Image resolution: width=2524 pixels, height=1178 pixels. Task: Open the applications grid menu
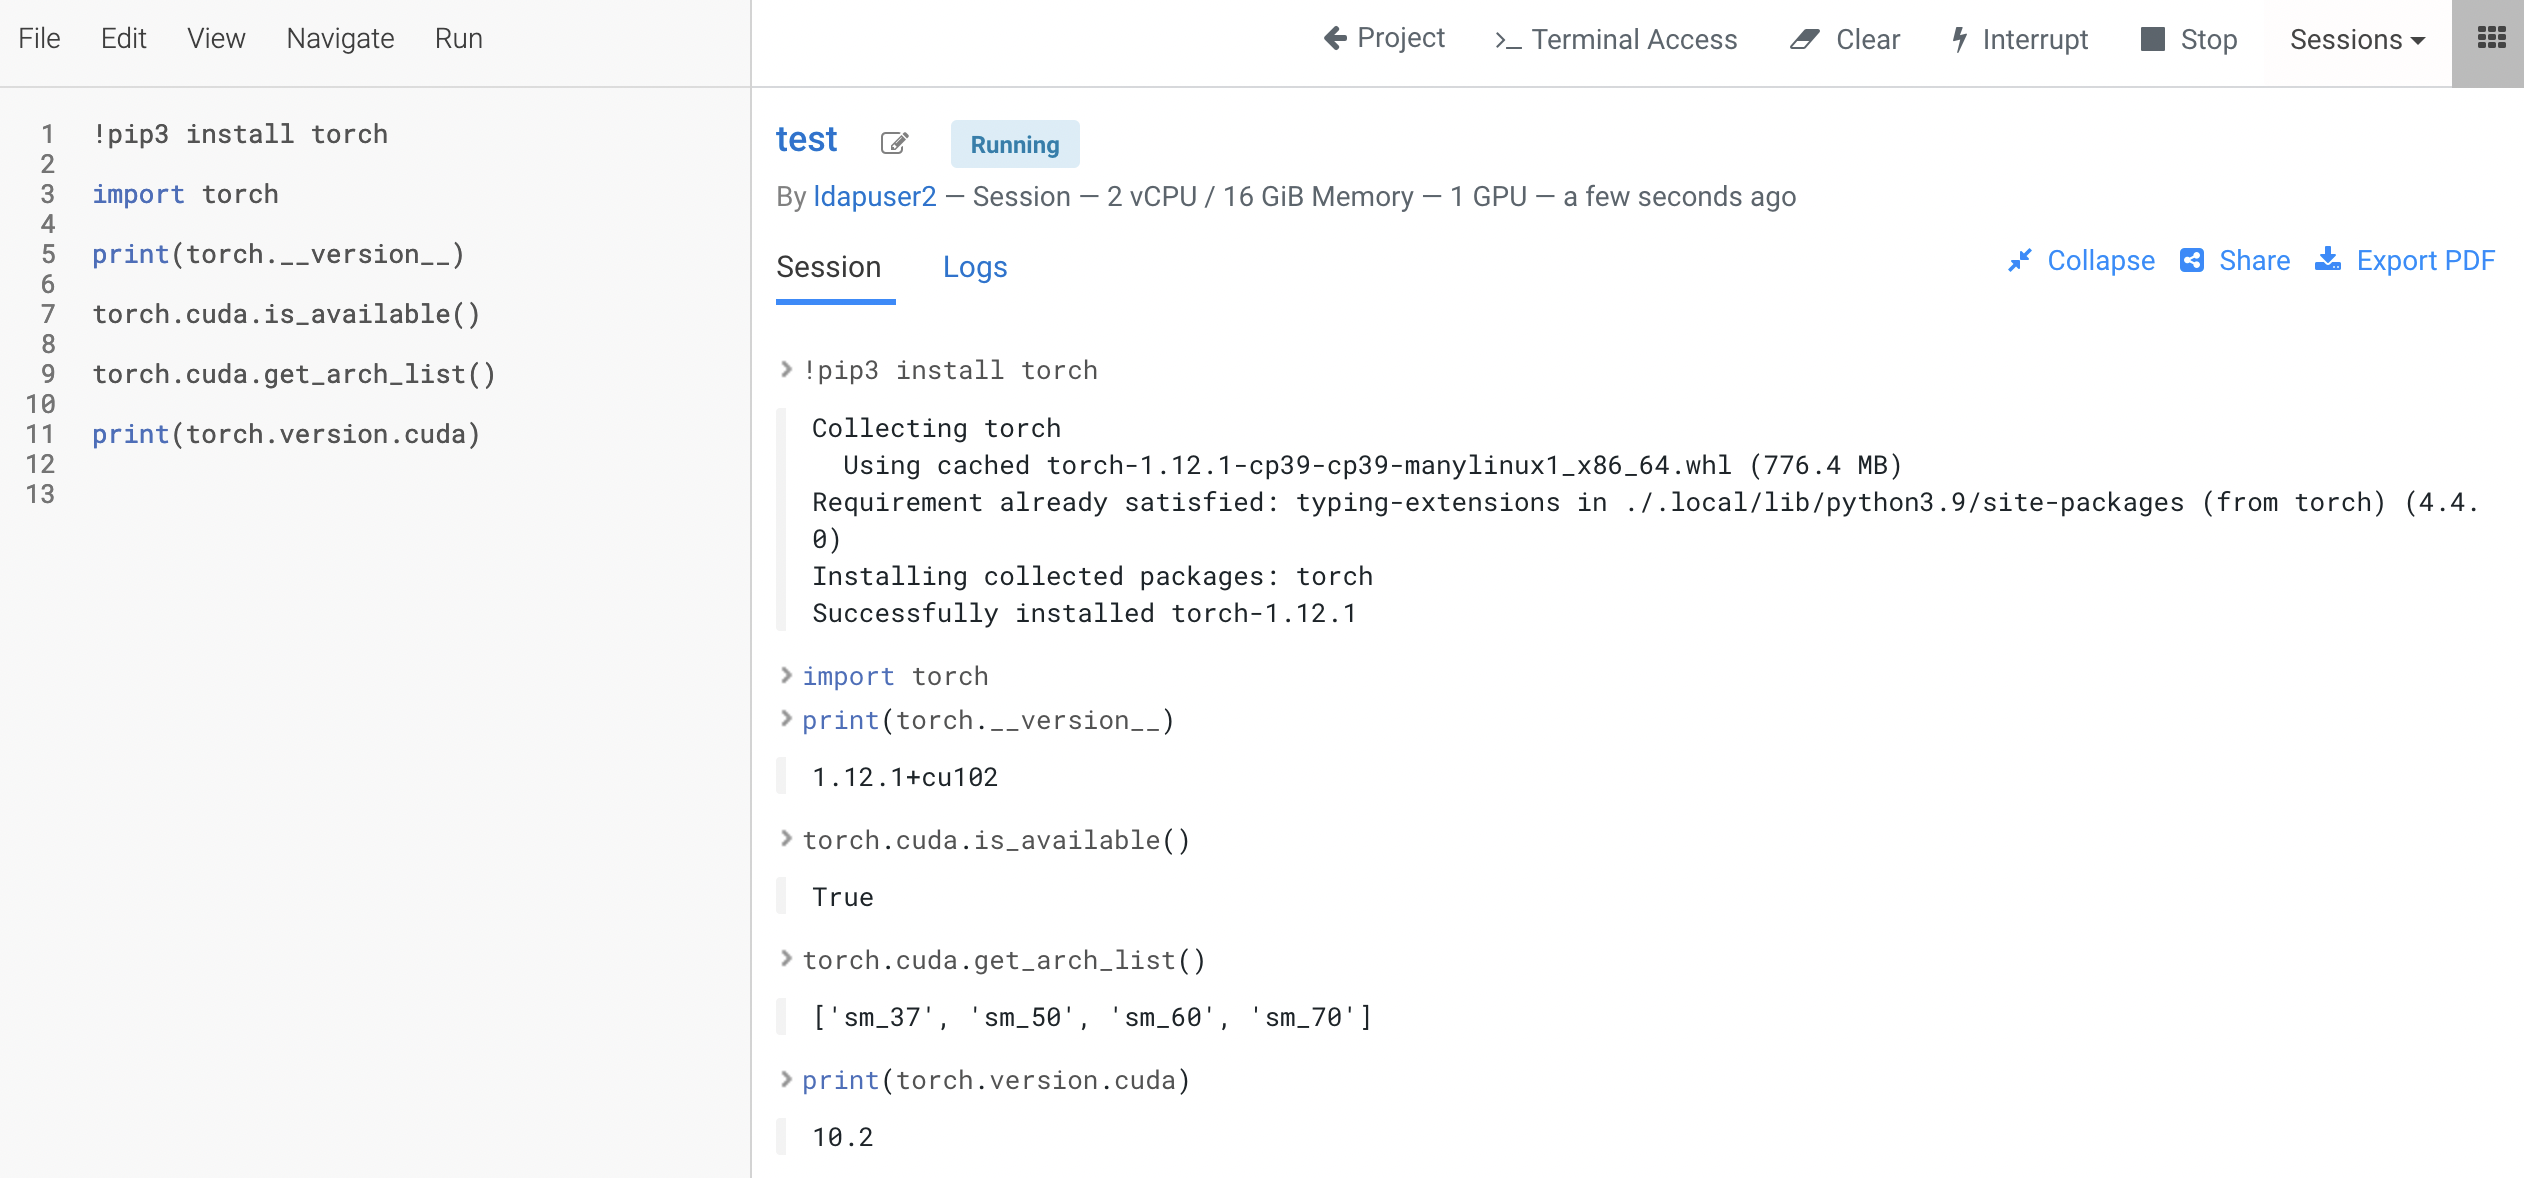[2491, 40]
